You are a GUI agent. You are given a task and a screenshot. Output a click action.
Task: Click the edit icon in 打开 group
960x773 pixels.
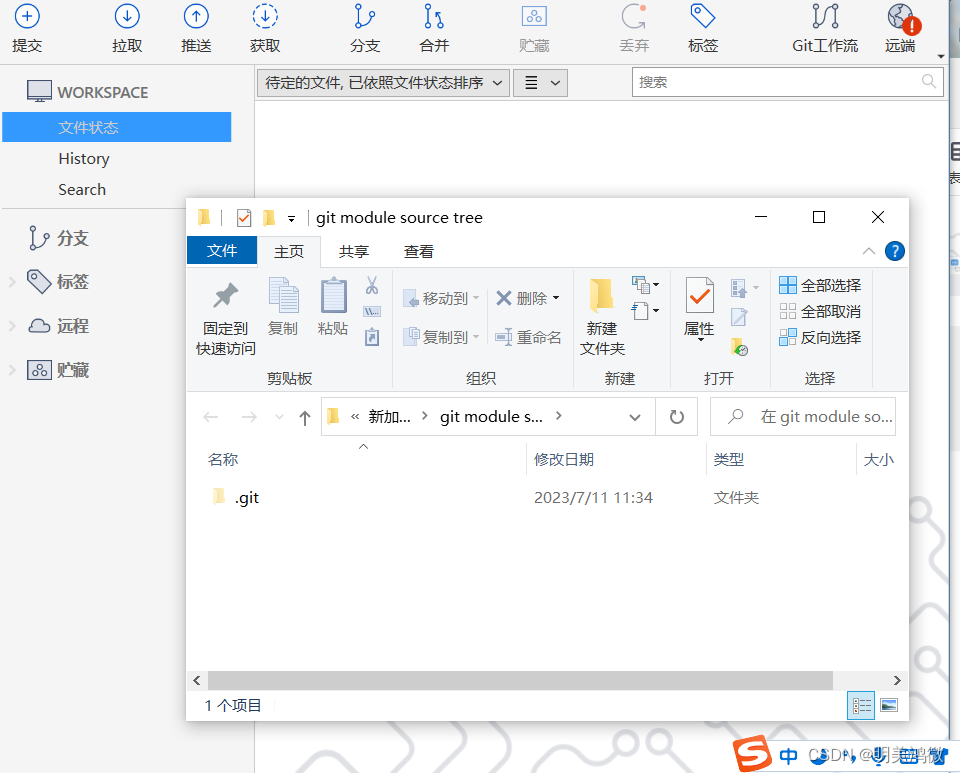[740, 317]
